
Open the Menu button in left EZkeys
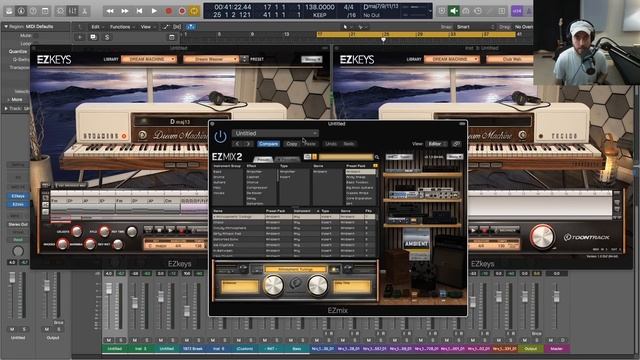[311, 59]
